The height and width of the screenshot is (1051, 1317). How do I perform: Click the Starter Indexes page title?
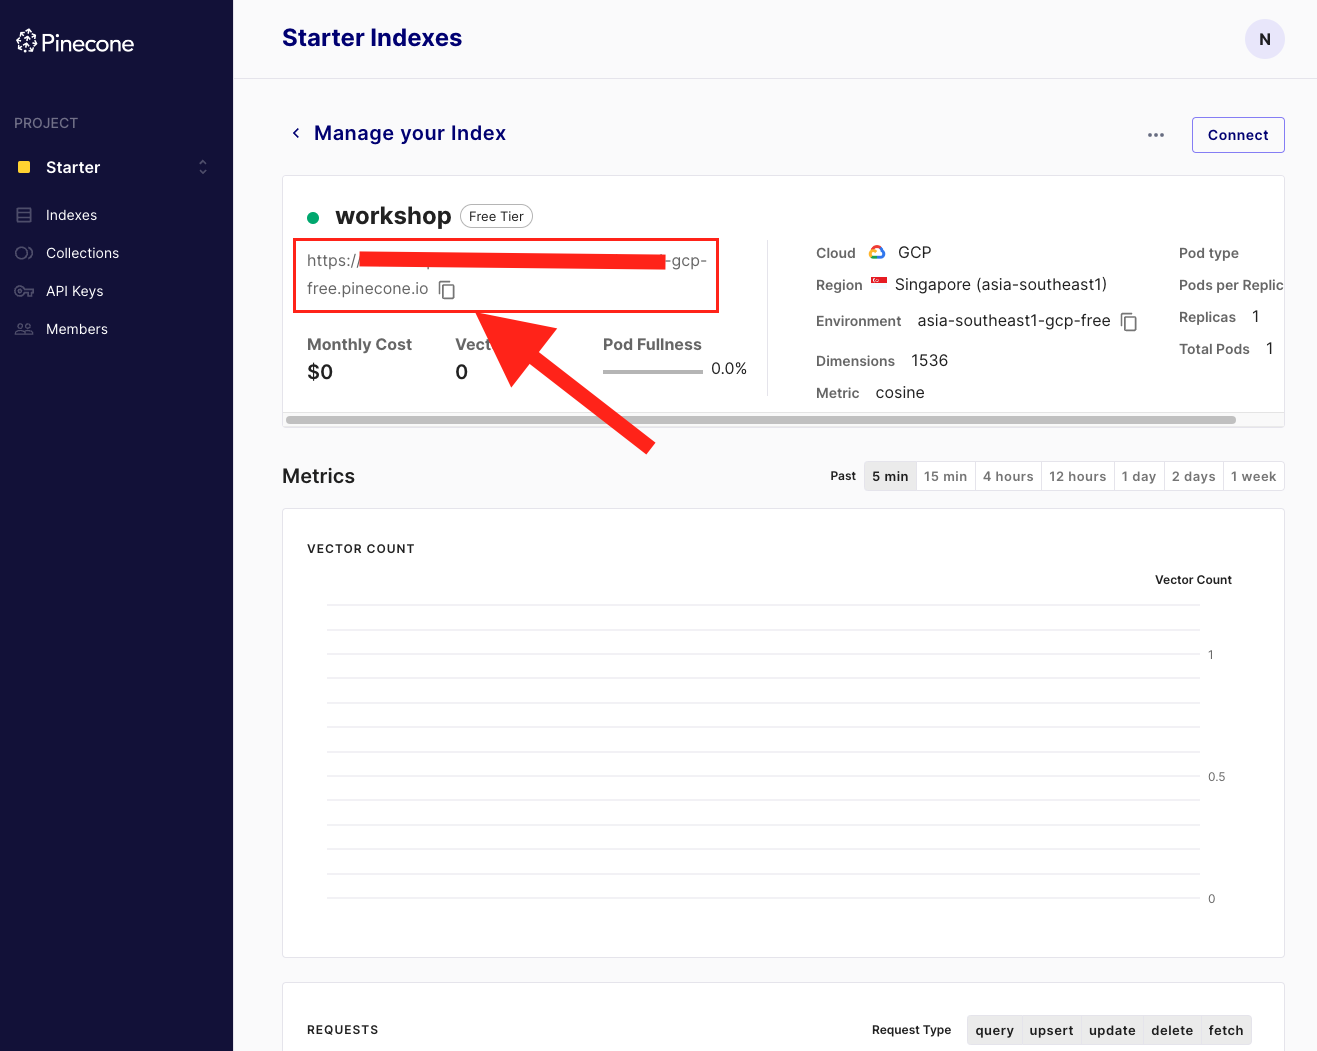click(372, 38)
